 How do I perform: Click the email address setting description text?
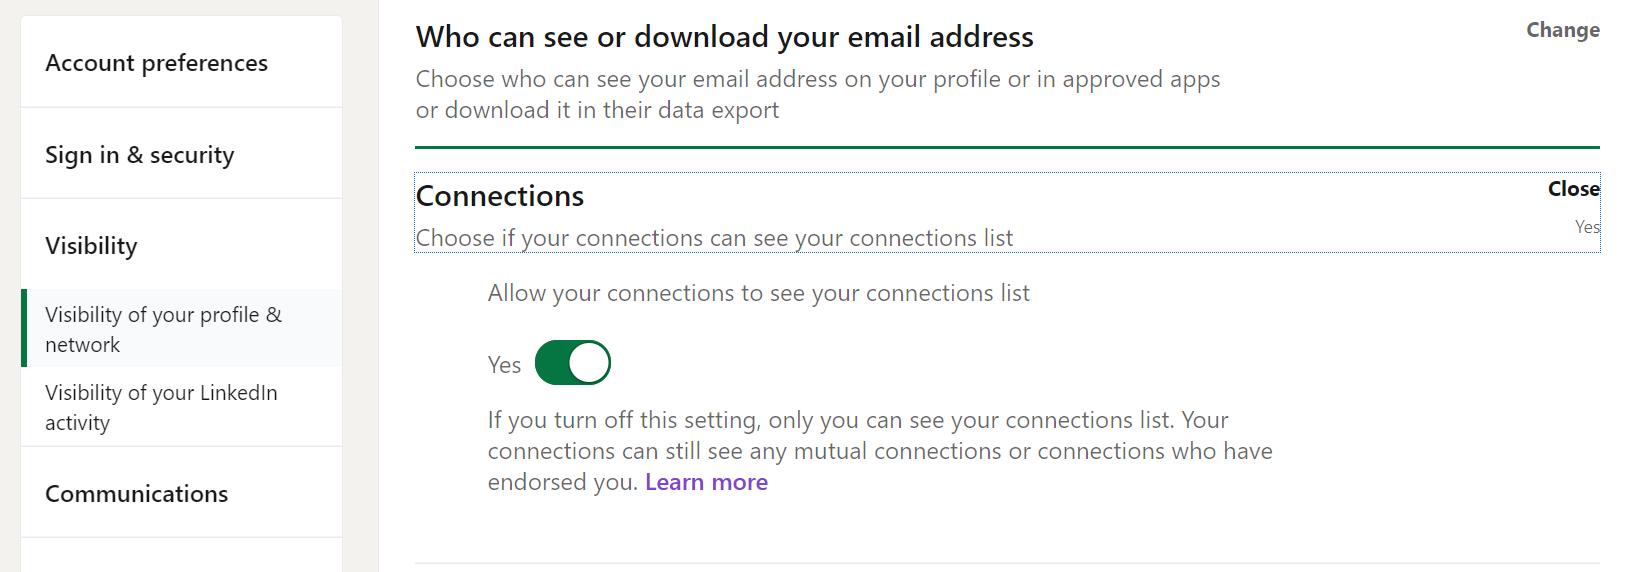tap(817, 94)
